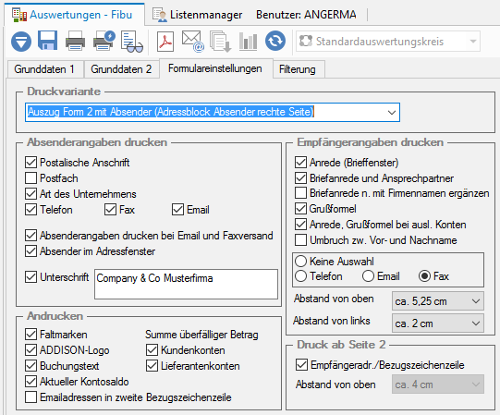
Task: Toggle the Unterschrift checkbox
Action: click(x=31, y=277)
